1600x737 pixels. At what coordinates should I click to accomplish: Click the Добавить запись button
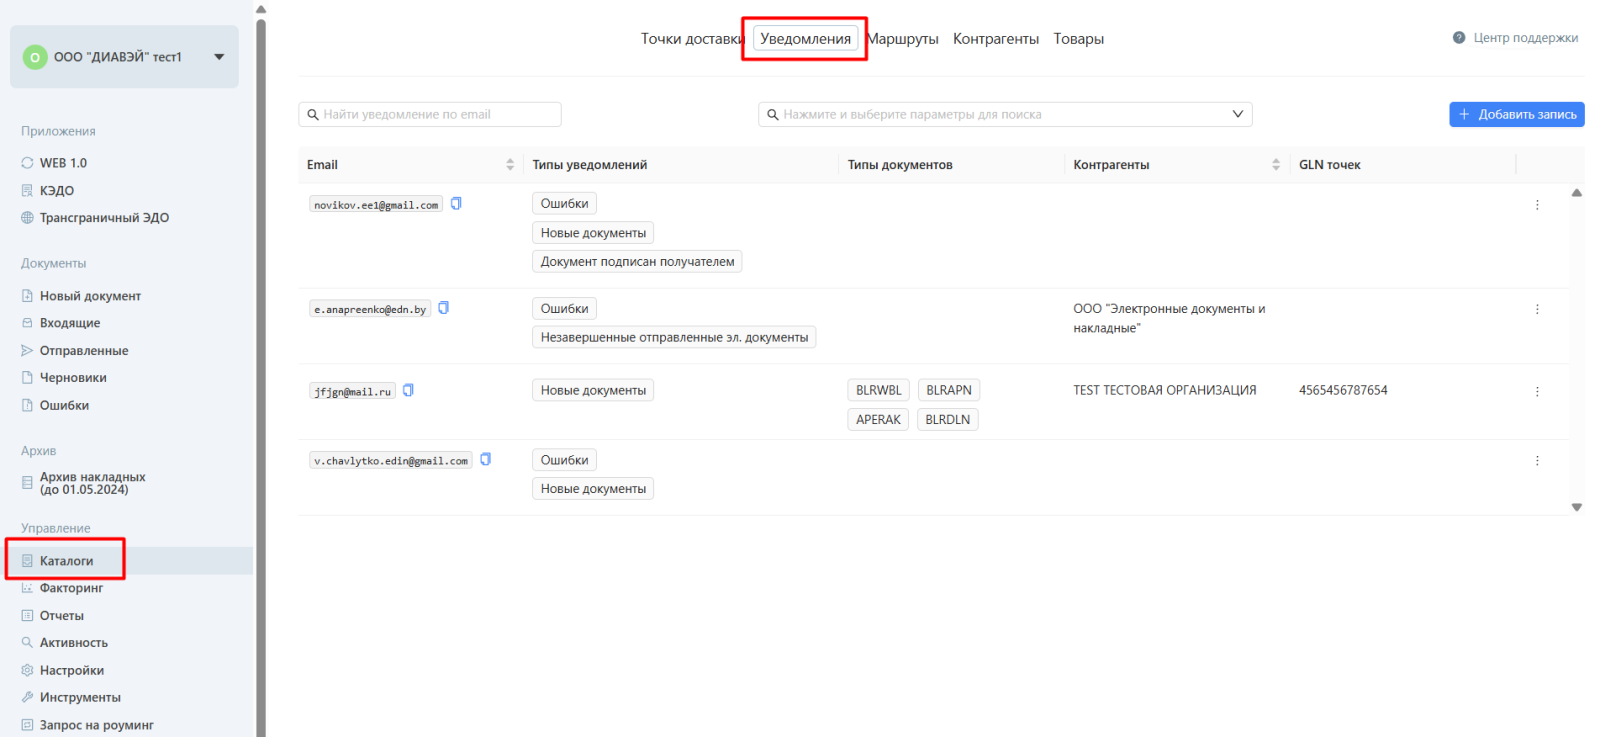tap(1517, 115)
